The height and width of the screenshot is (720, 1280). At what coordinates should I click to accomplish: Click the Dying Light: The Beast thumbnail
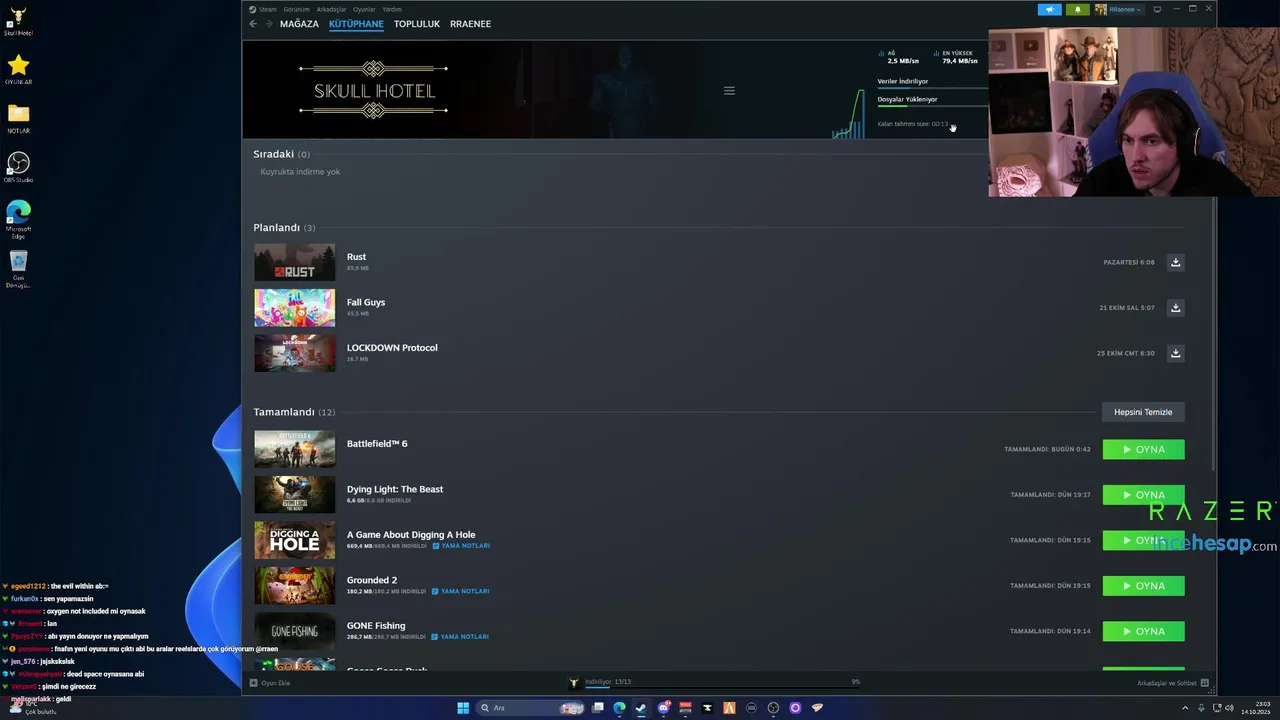tap(294, 494)
